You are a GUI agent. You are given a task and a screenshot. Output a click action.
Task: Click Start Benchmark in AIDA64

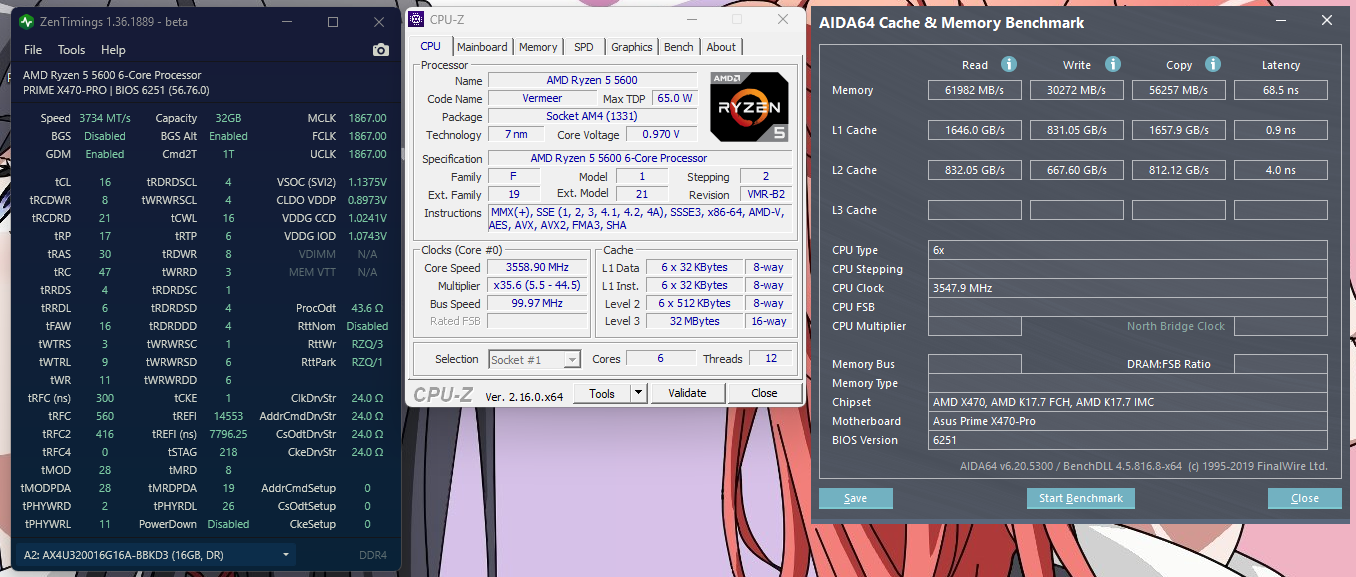[1081, 498]
